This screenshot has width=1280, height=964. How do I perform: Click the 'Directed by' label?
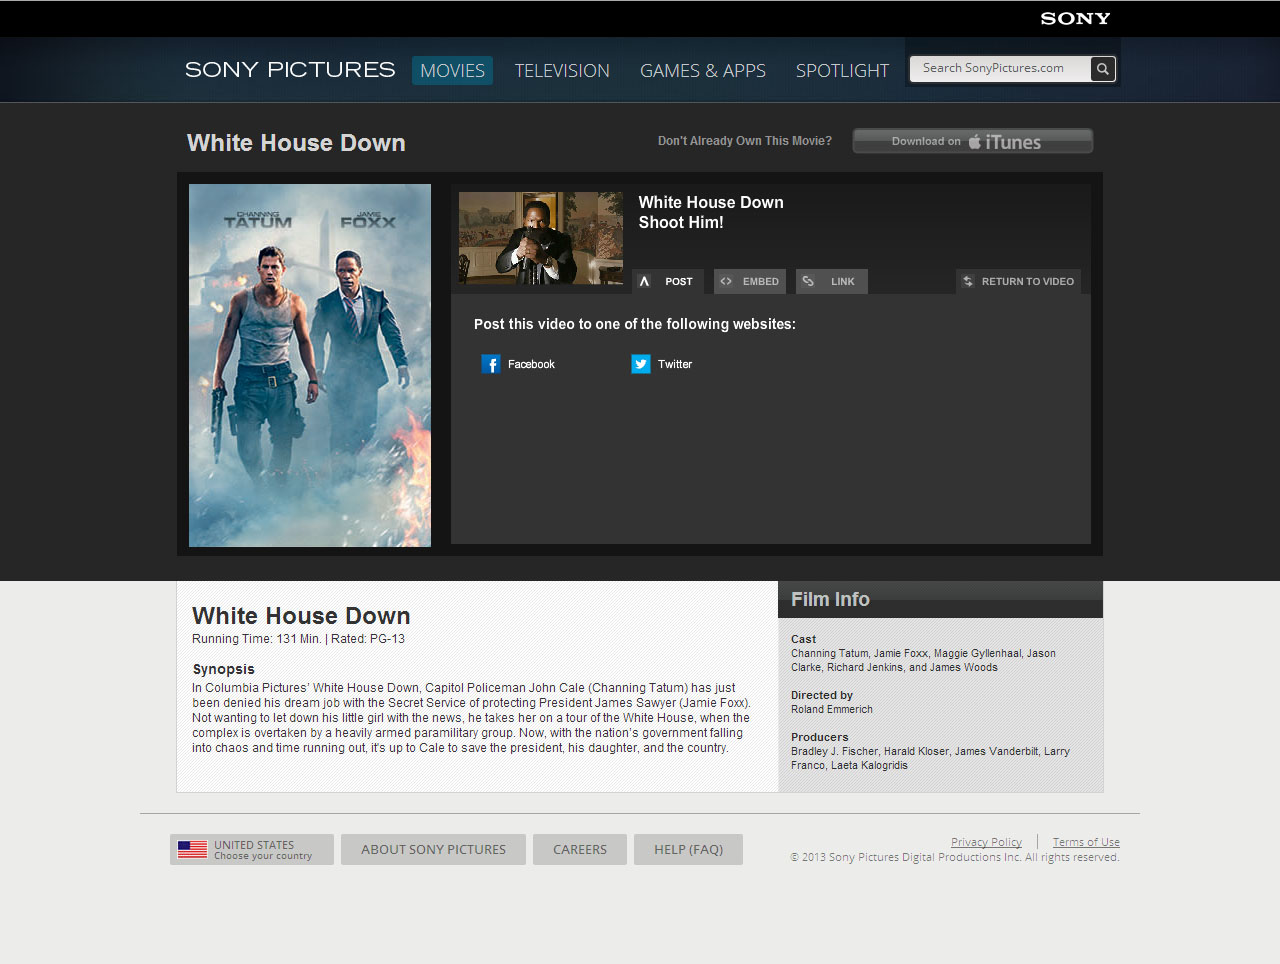[x=822, y=695]
